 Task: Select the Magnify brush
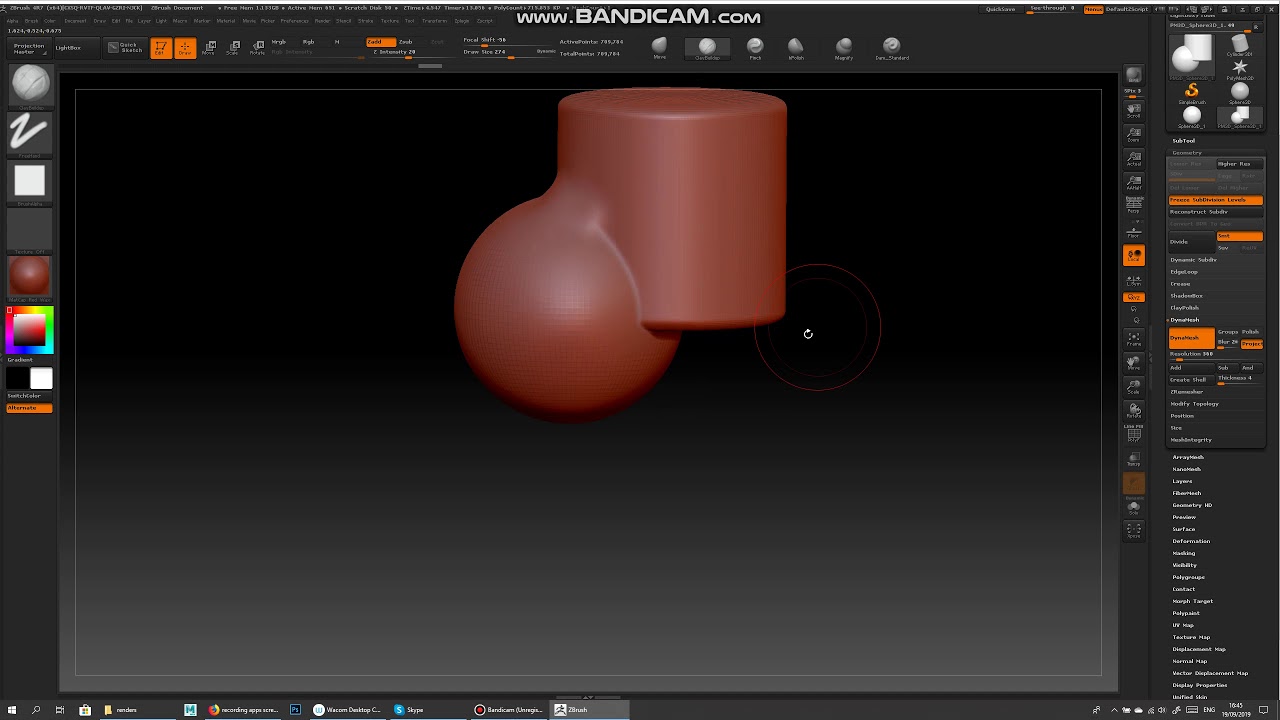(x=844, y=48)
